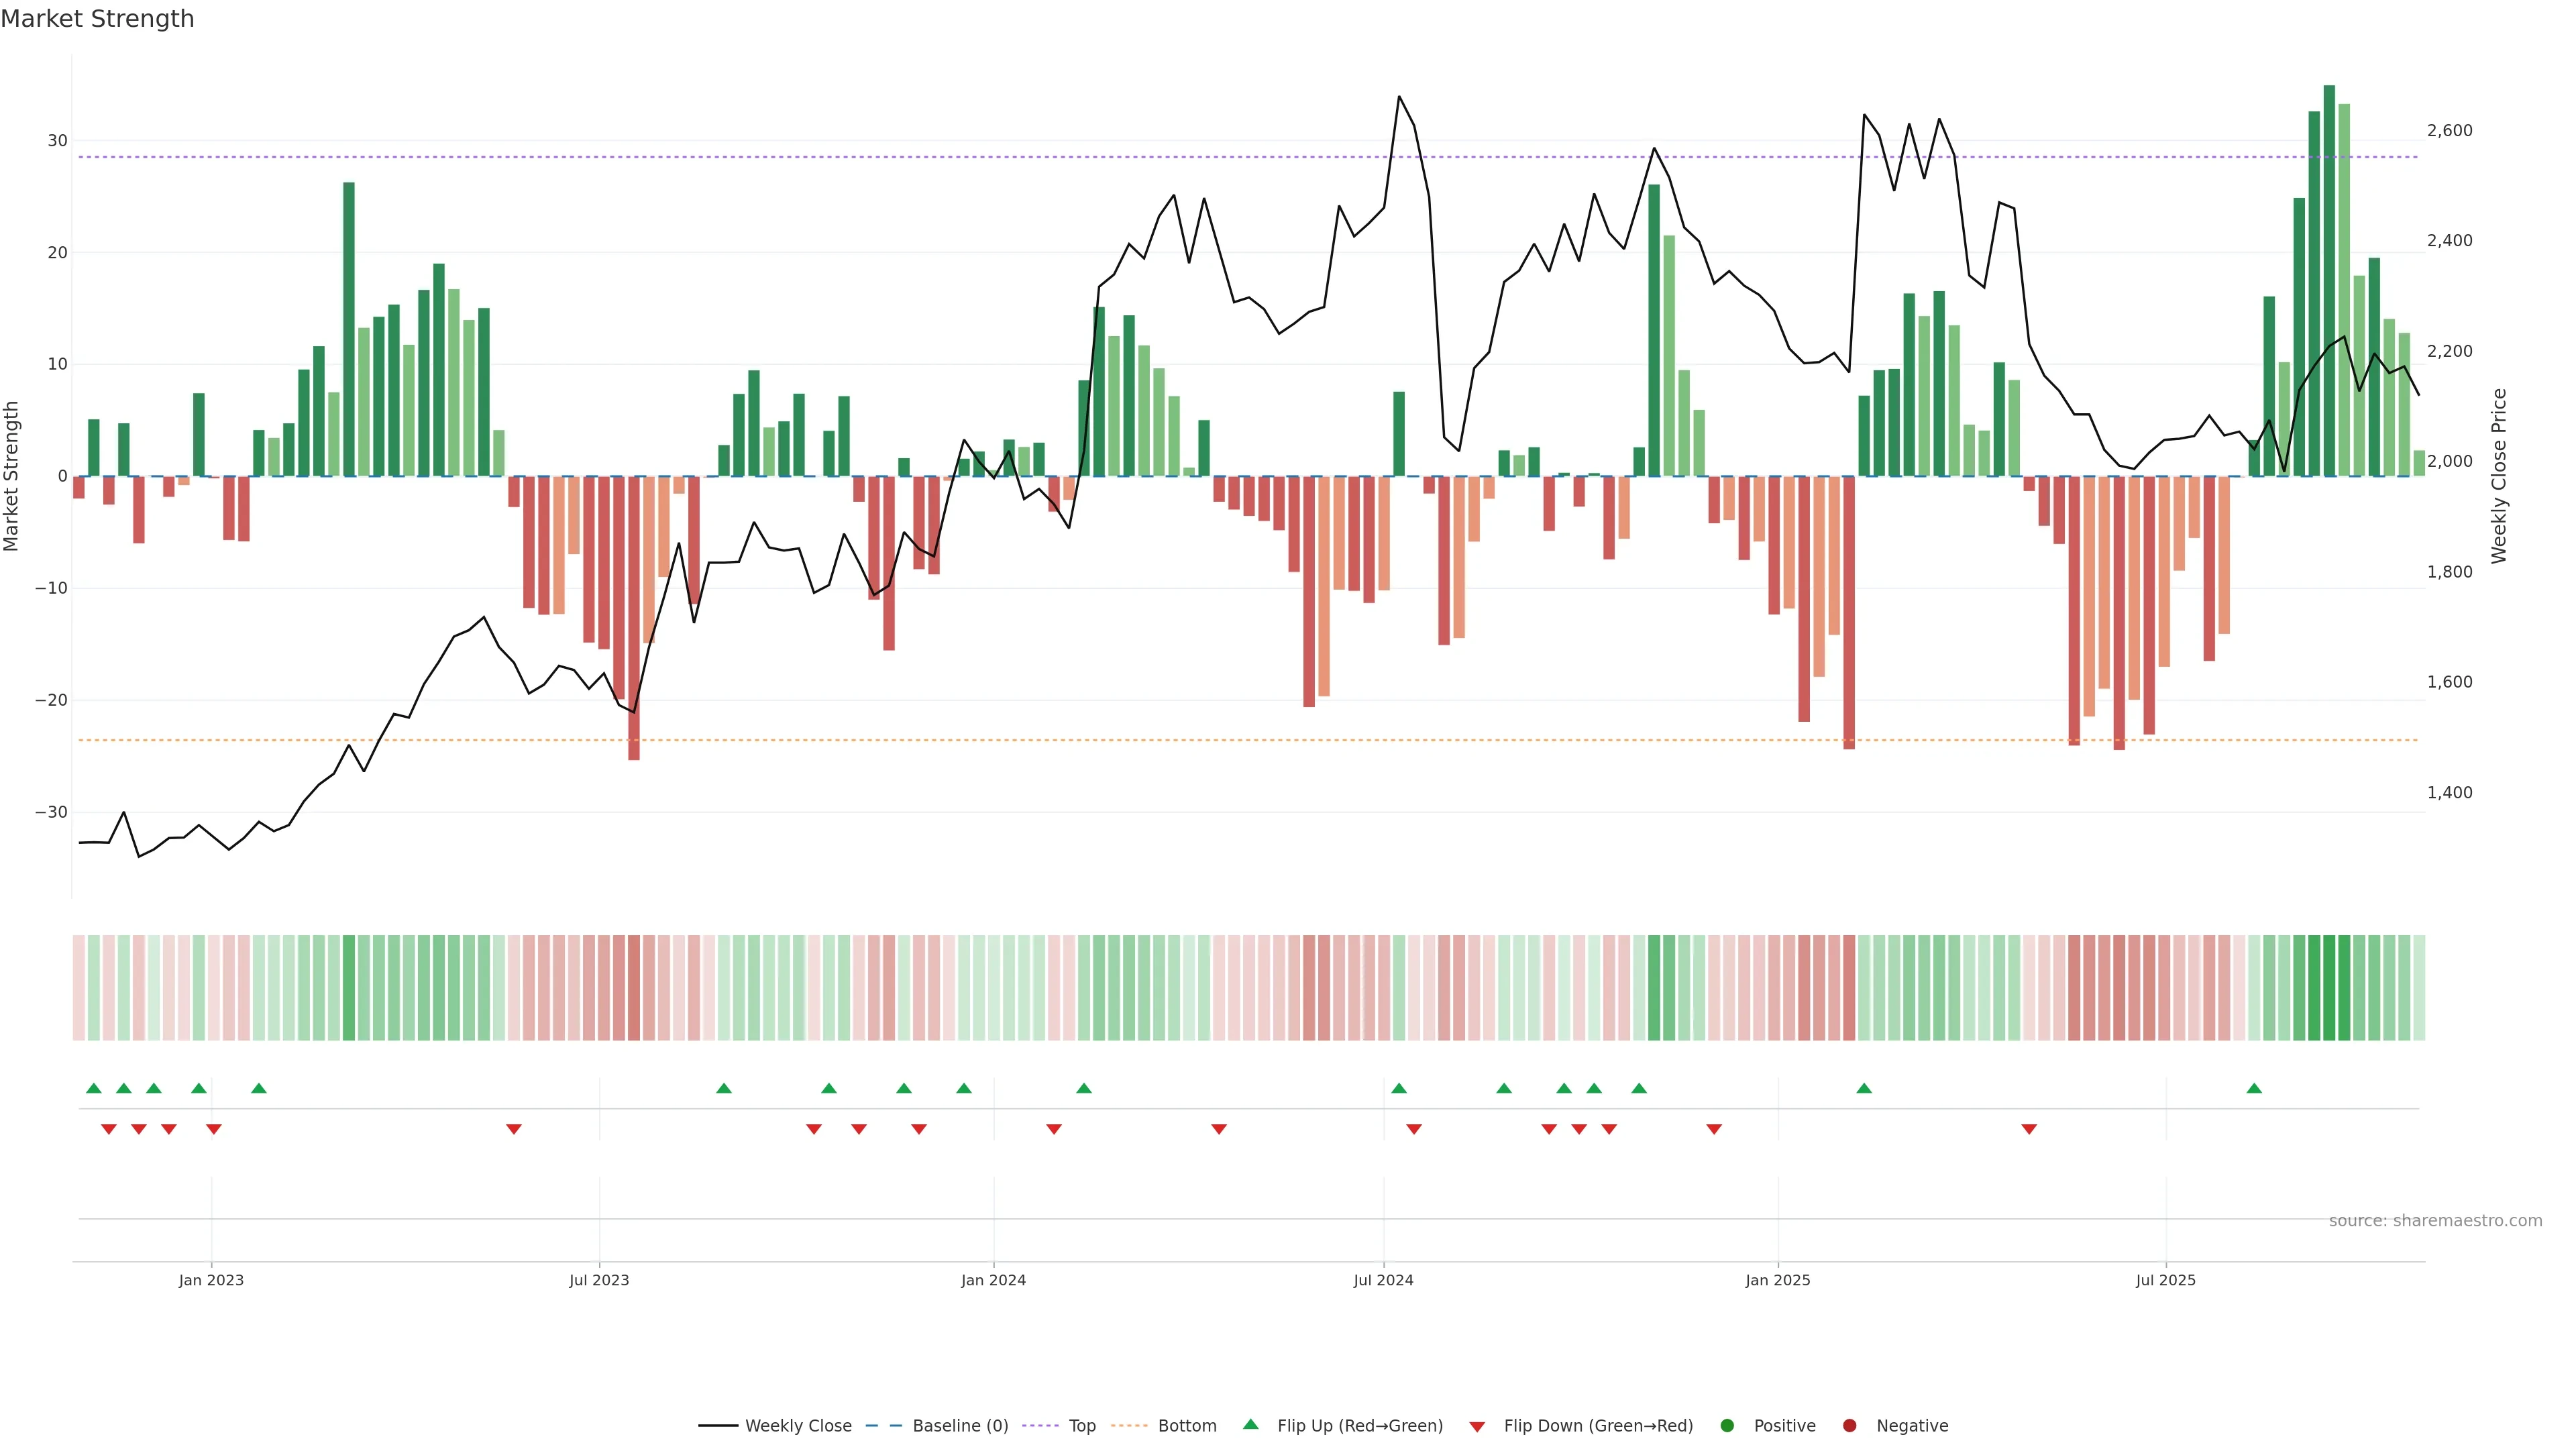This screenshot has height=1449, width=2576.
Task: Click green Positive circle legend icon
Action: (1727, 1425)
